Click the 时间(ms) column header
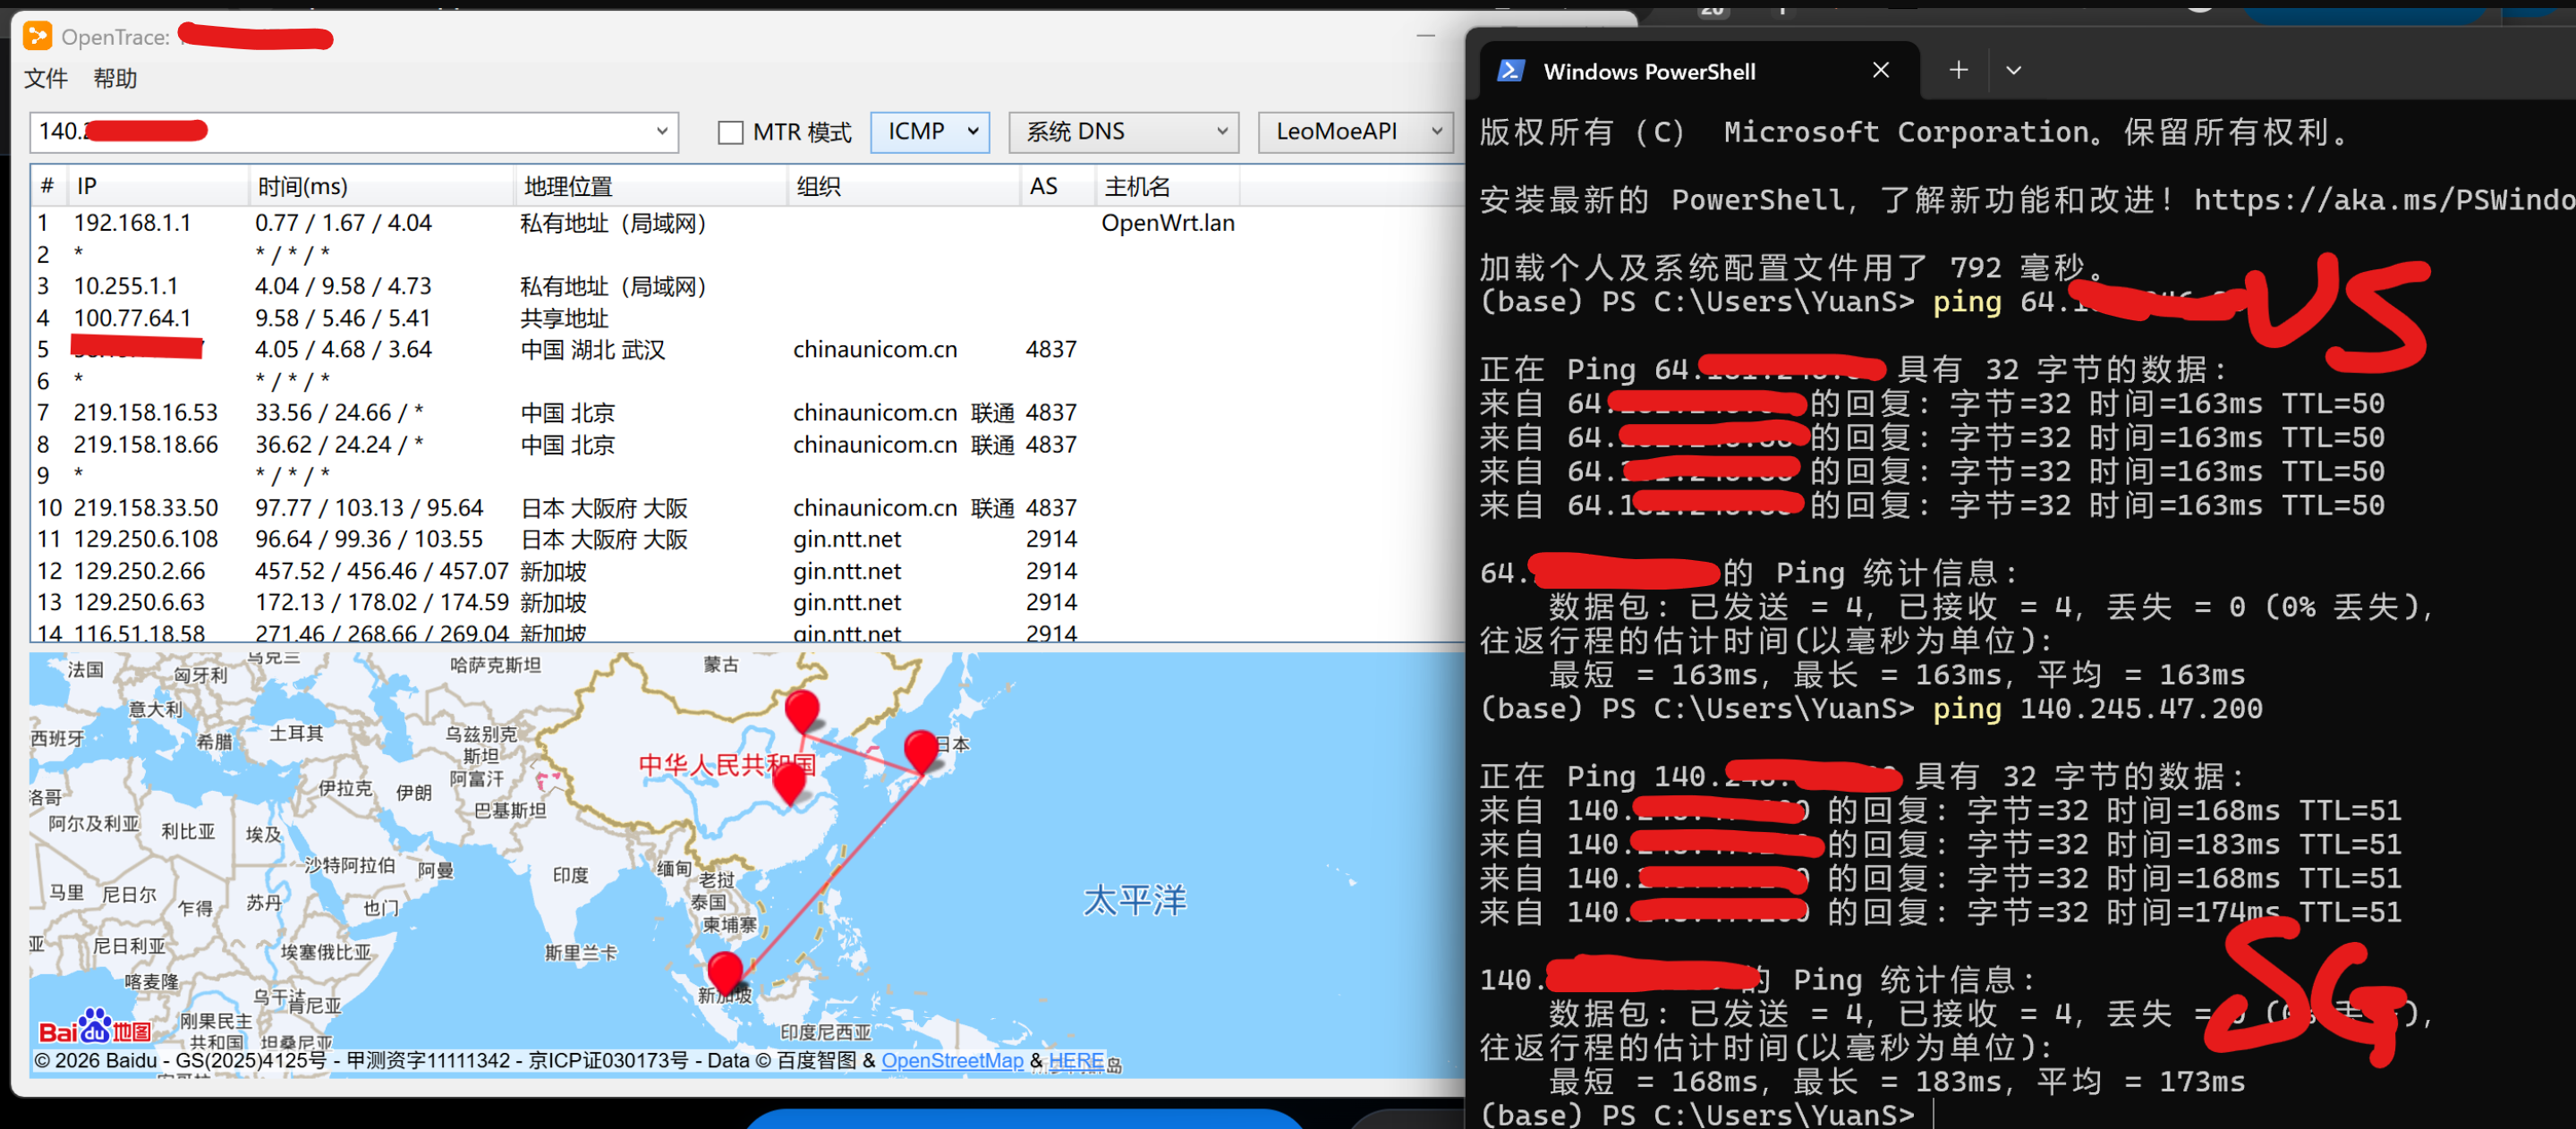2576x1129 pixels. (303, 187)
